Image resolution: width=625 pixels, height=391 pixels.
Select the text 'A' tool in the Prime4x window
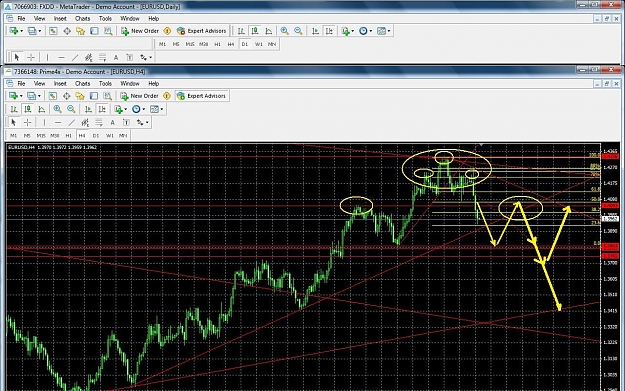pyautogui.click(x=112, y=122)
